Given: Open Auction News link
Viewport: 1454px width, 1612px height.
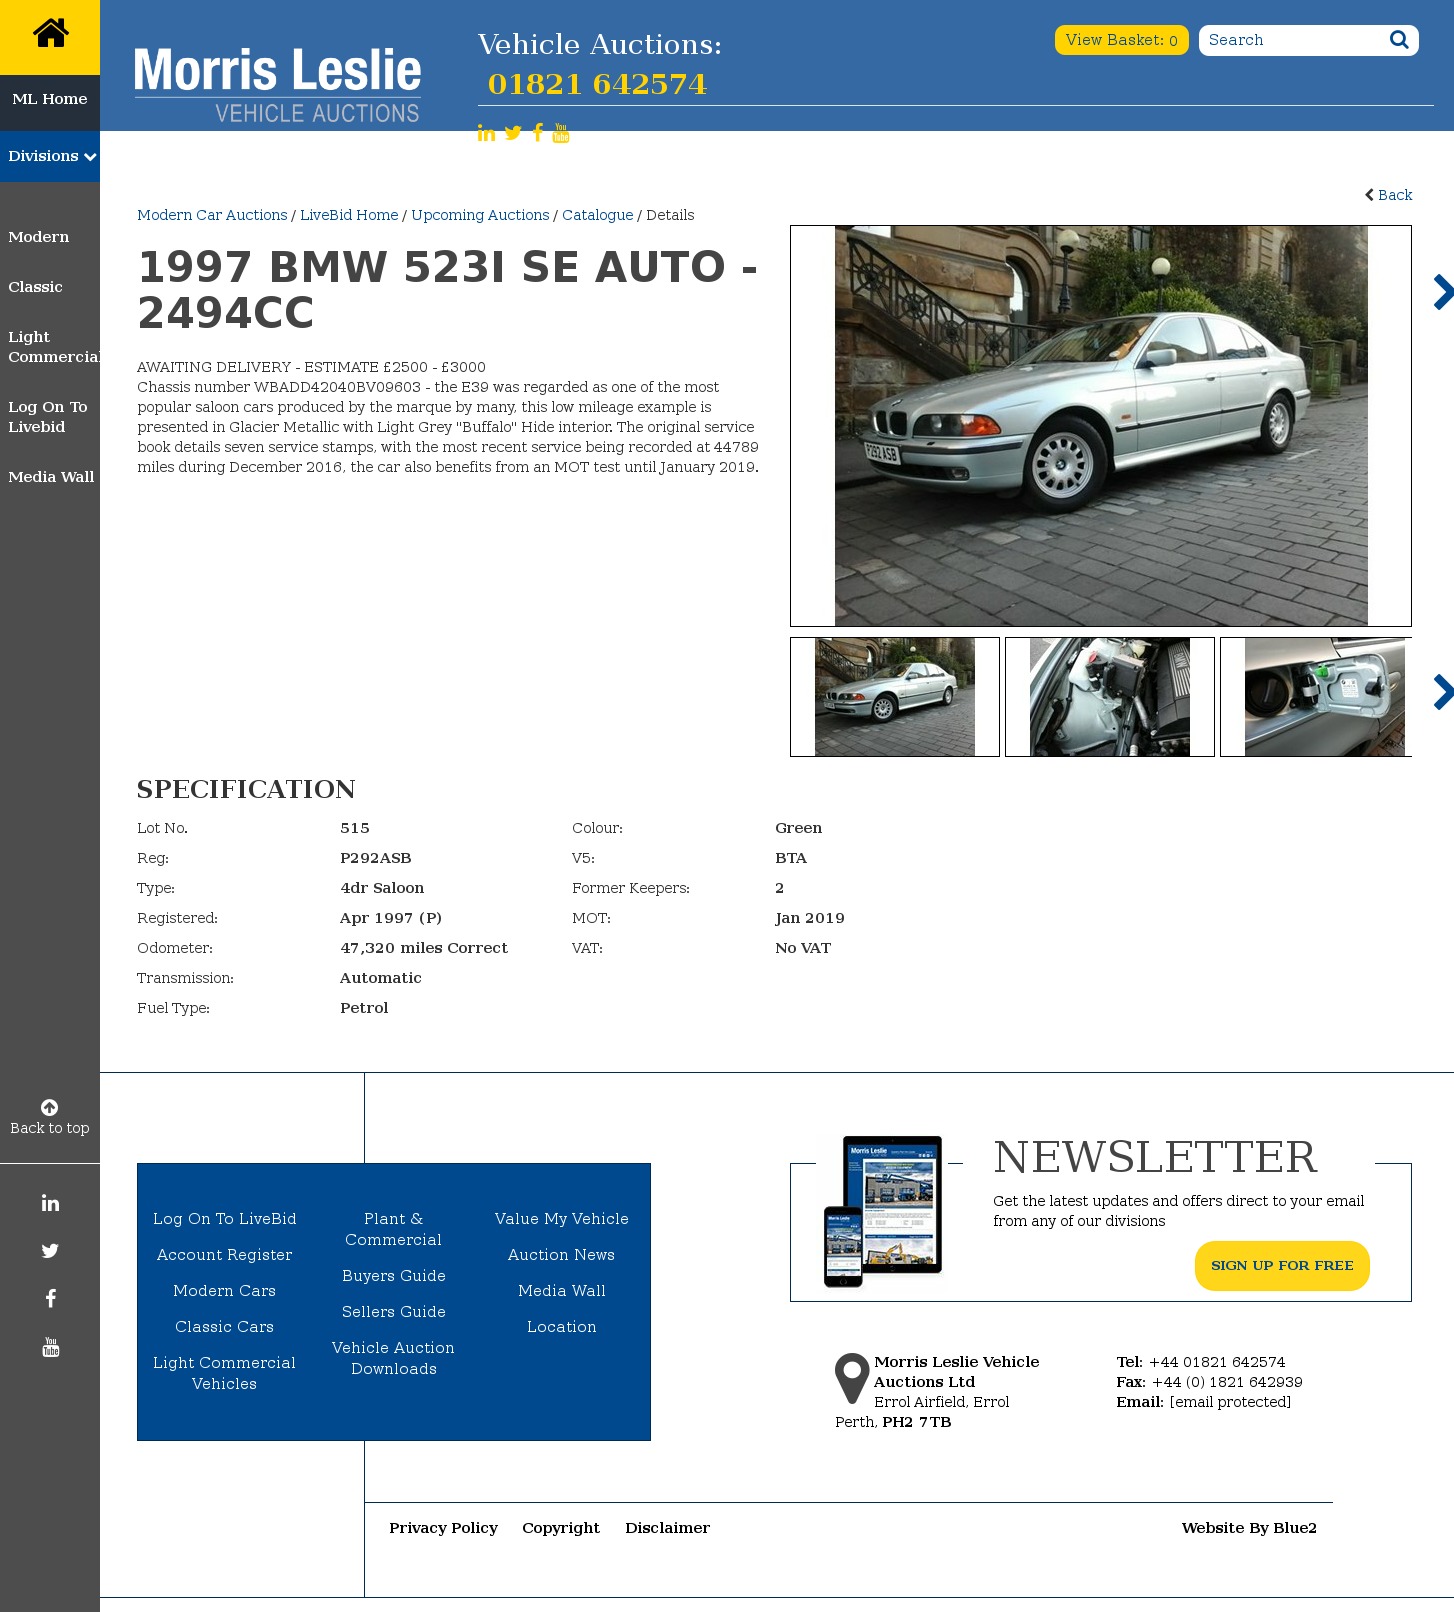Looking at the screenshot, I should tap(562, 1255).
